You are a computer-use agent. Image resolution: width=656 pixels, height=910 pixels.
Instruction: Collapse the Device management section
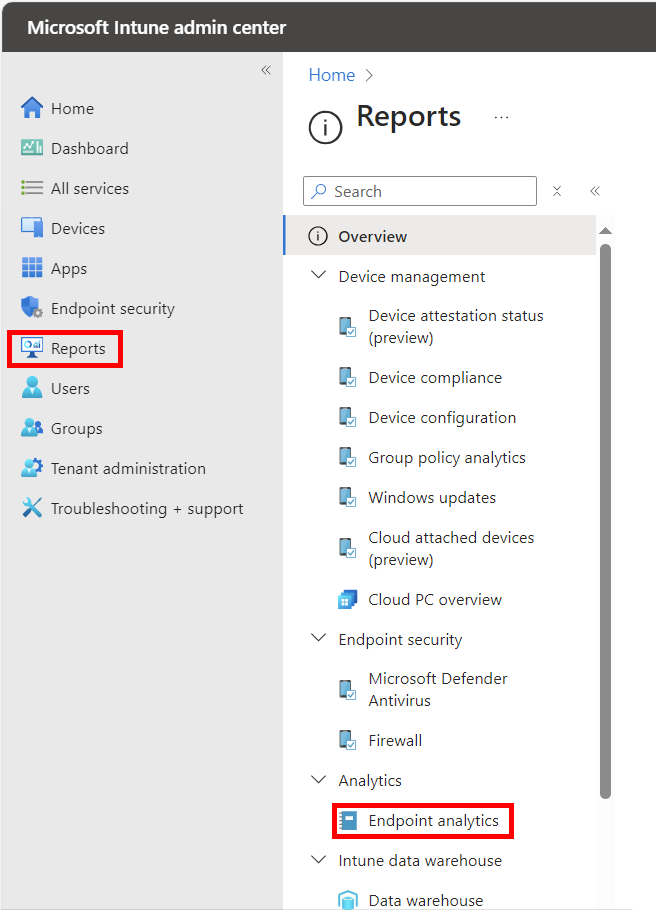coord(318,275)
